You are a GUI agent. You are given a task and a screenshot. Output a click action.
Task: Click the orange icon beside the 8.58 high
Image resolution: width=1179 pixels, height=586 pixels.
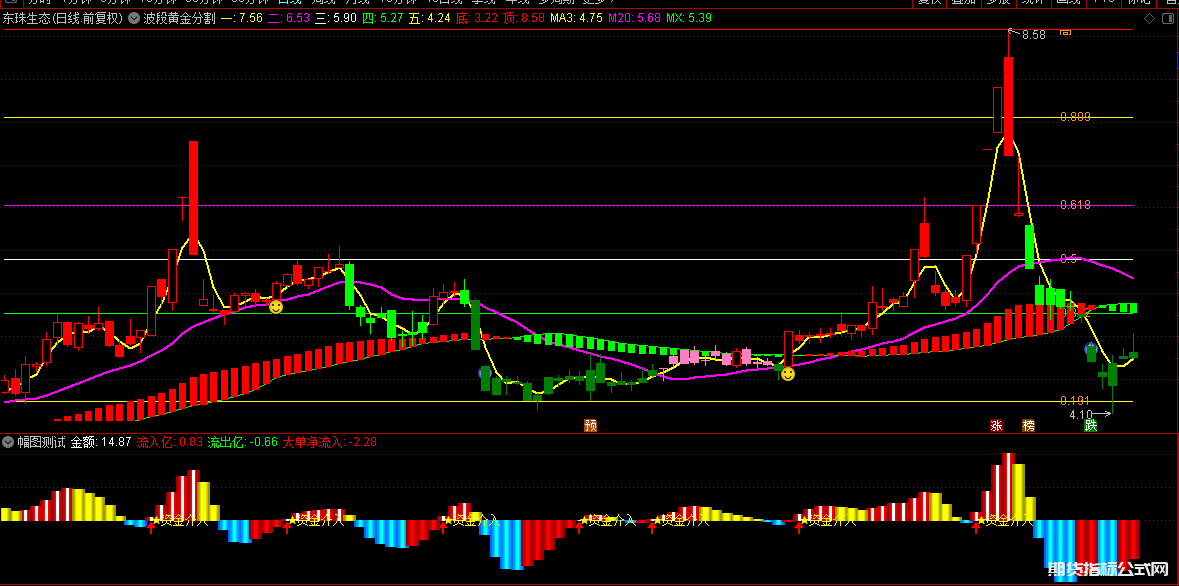[x=1065, y=33]
